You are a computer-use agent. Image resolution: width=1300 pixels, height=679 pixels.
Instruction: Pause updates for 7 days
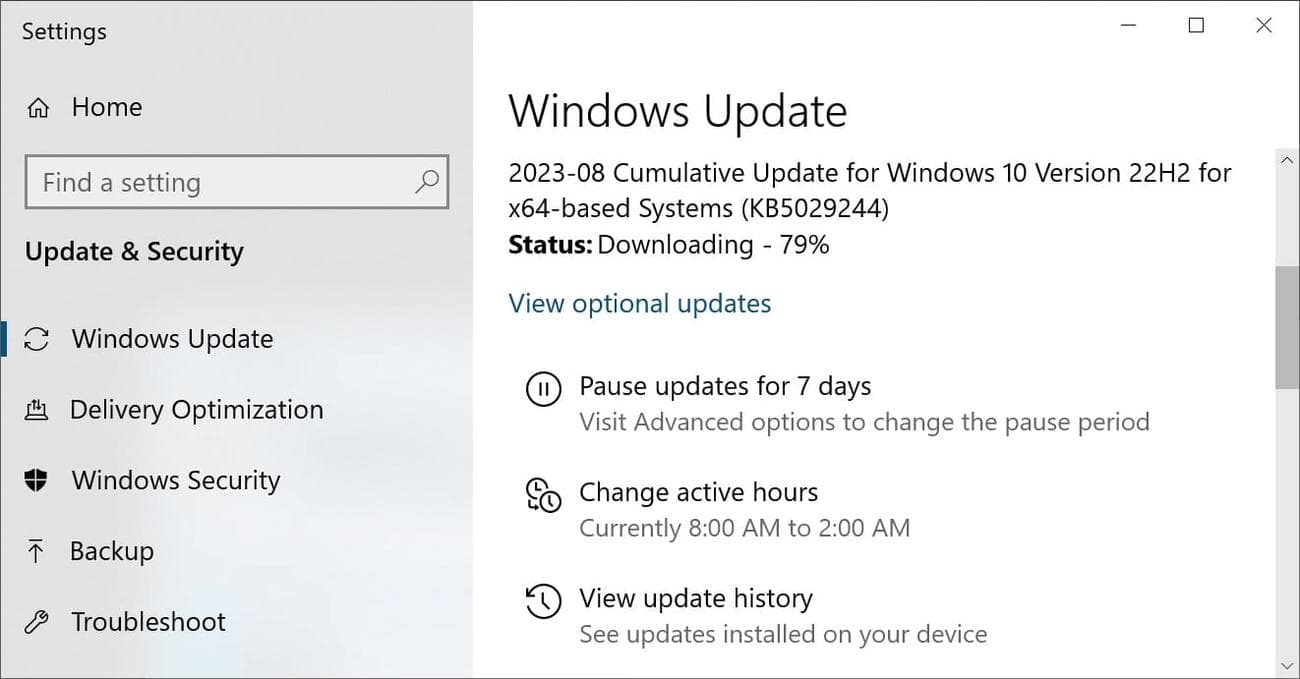pos(725,386)
